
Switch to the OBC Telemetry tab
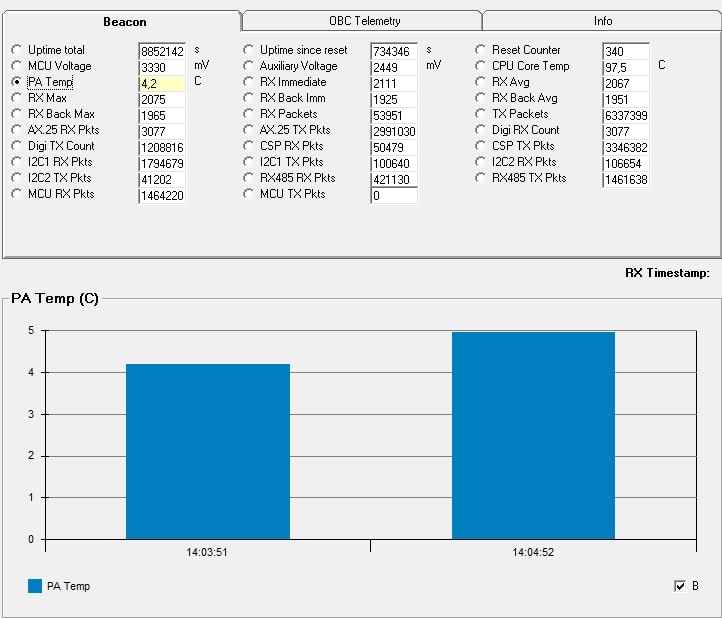(x=364, y=20)
